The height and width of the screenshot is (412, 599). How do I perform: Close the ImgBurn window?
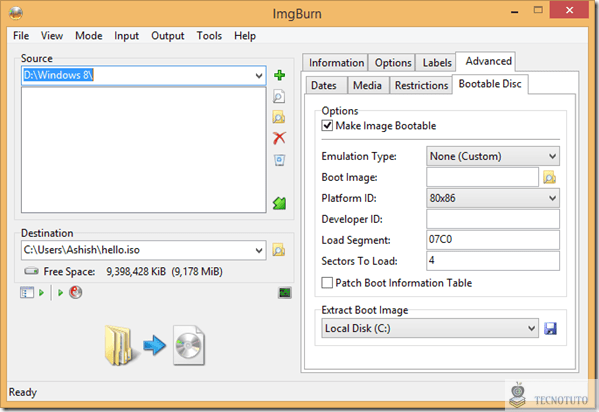click(x=569, y=10)
